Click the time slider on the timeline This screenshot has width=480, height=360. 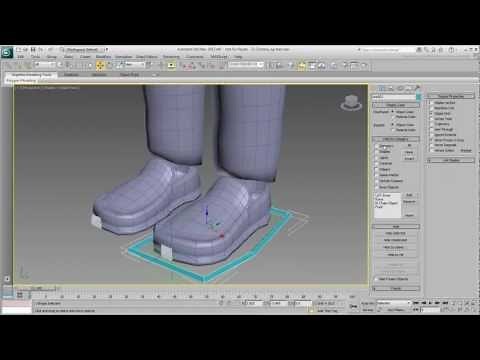pyautogui.click(x=37, y=288)
